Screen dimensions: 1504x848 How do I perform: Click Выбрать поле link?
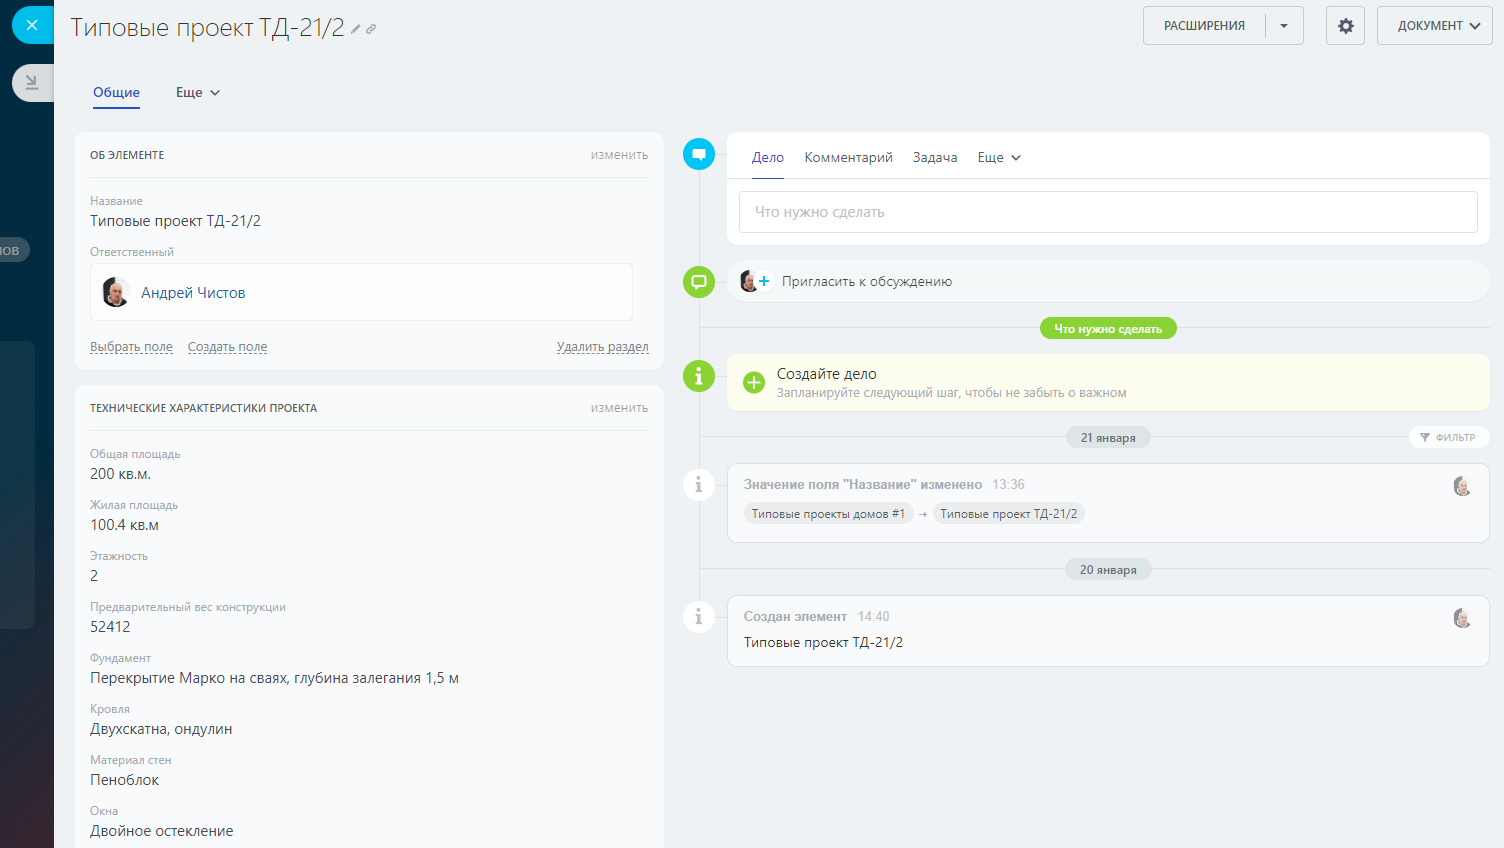pyautogui.click(x=131, y=347)
